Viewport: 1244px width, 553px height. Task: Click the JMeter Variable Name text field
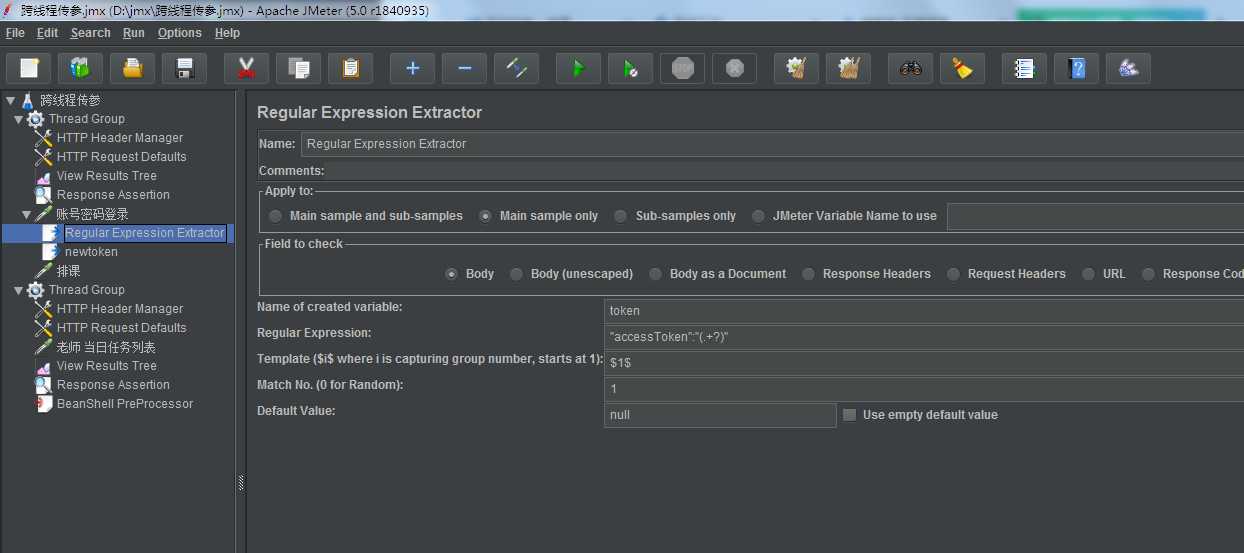[1095, 216]
